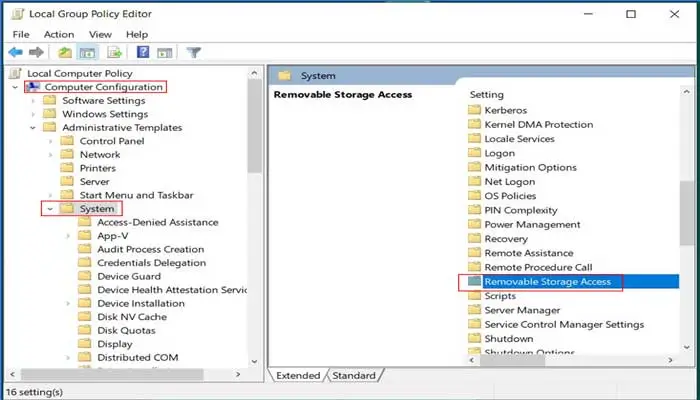
Task: Toggle the Show/Hide Console Tree toolbar icon
Action: [86, 52]
